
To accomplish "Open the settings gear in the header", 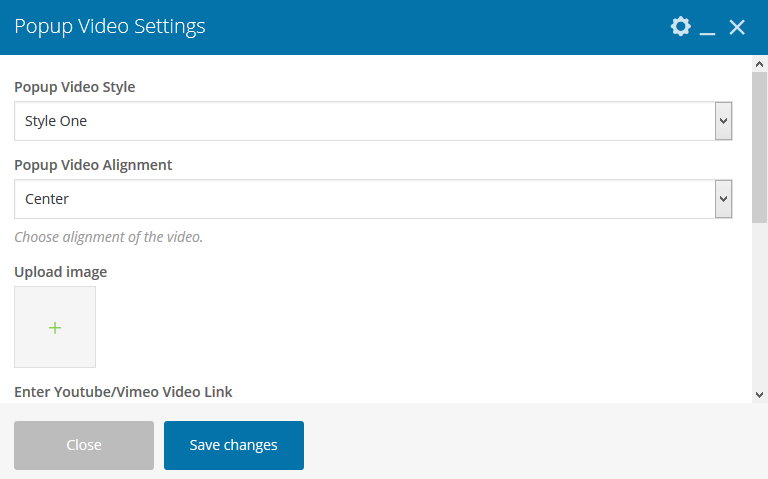I will tap(680, 27).
